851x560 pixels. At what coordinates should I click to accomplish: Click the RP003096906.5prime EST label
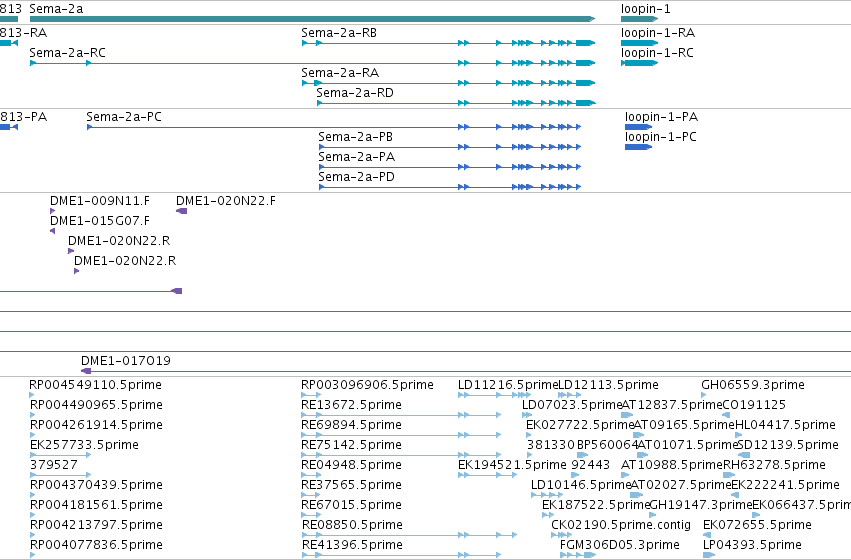coord(367,385)
